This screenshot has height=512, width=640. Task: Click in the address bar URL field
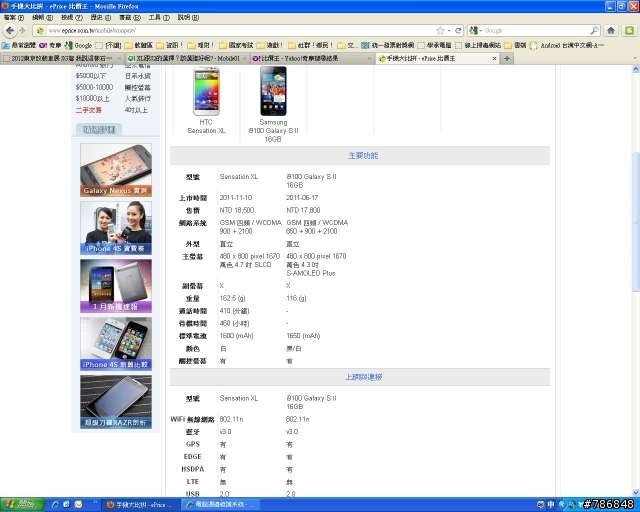pos(241,31)
